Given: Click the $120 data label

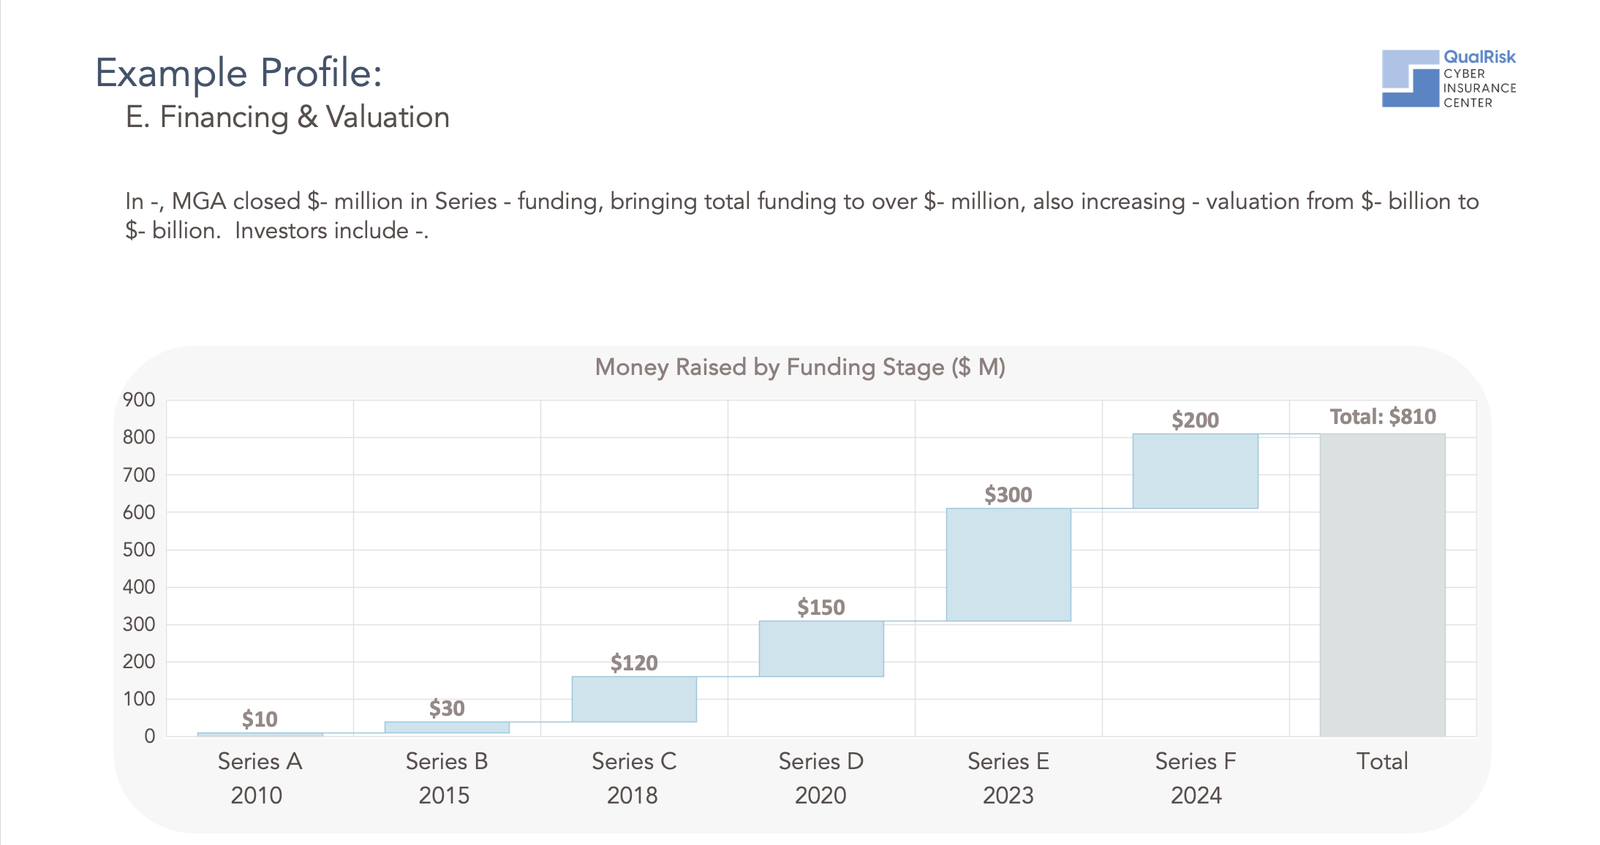Looking at the screenshot, I should point(634,662).
